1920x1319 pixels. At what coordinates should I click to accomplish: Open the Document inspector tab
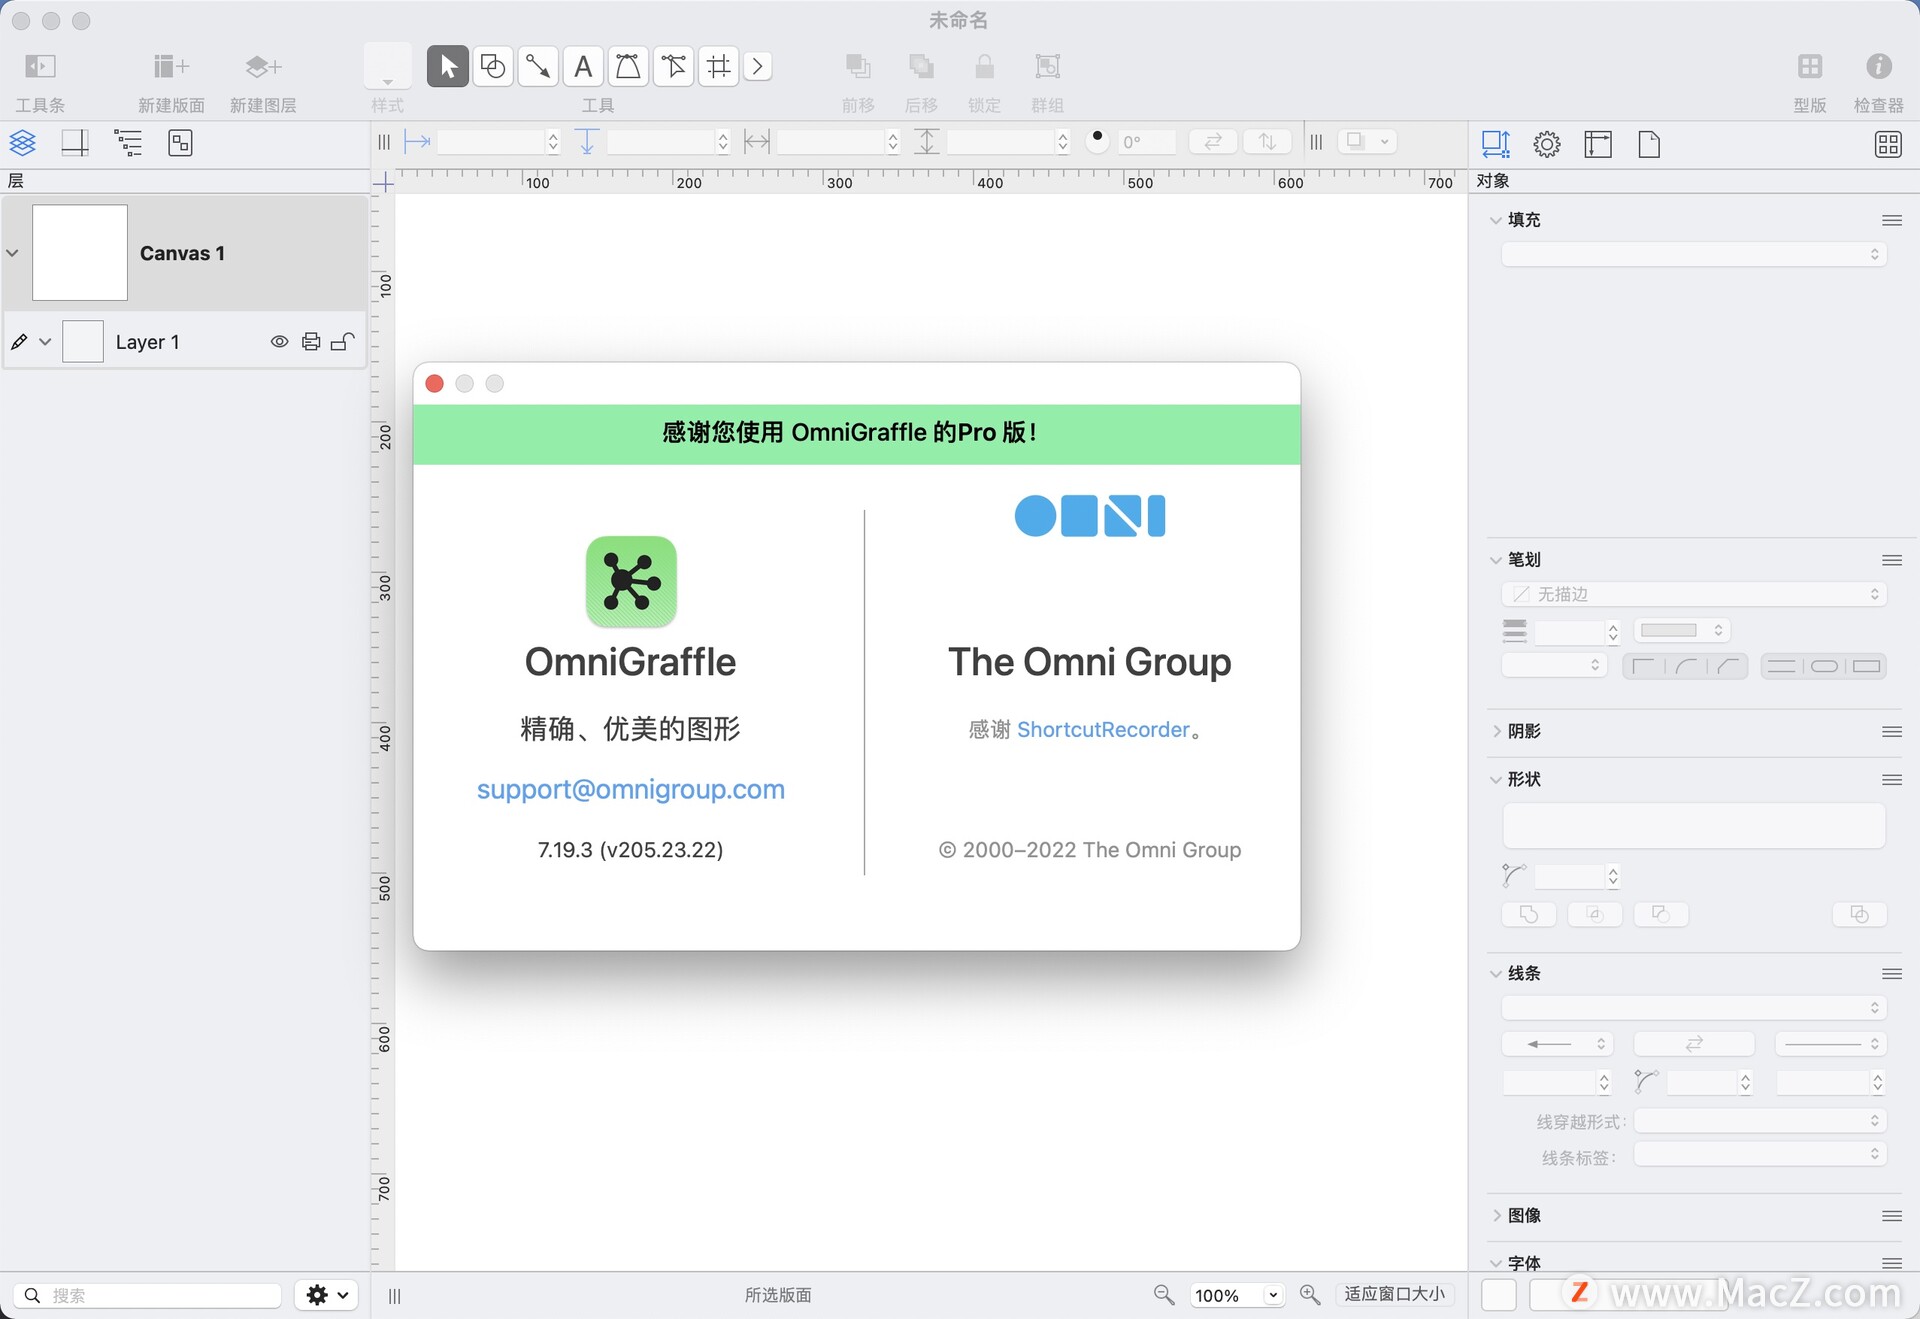pyautogui.click(x=1649, y=144)
